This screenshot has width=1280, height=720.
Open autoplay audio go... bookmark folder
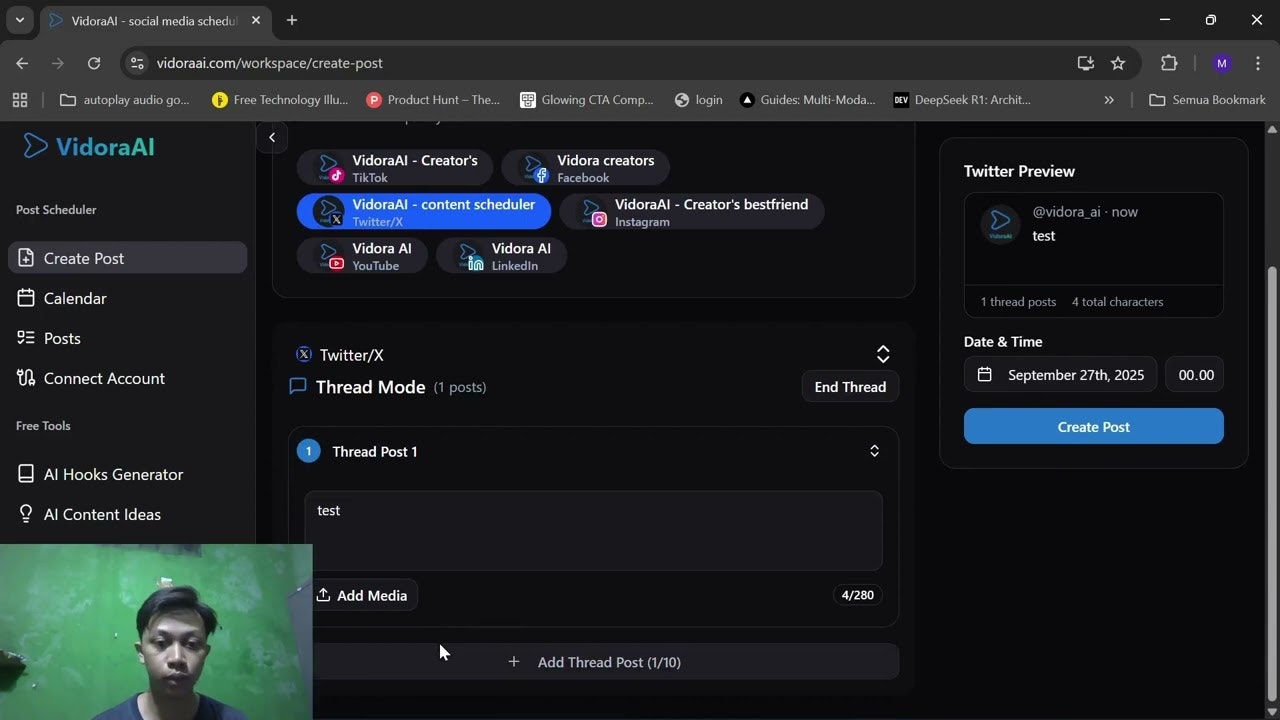[125, 100]
